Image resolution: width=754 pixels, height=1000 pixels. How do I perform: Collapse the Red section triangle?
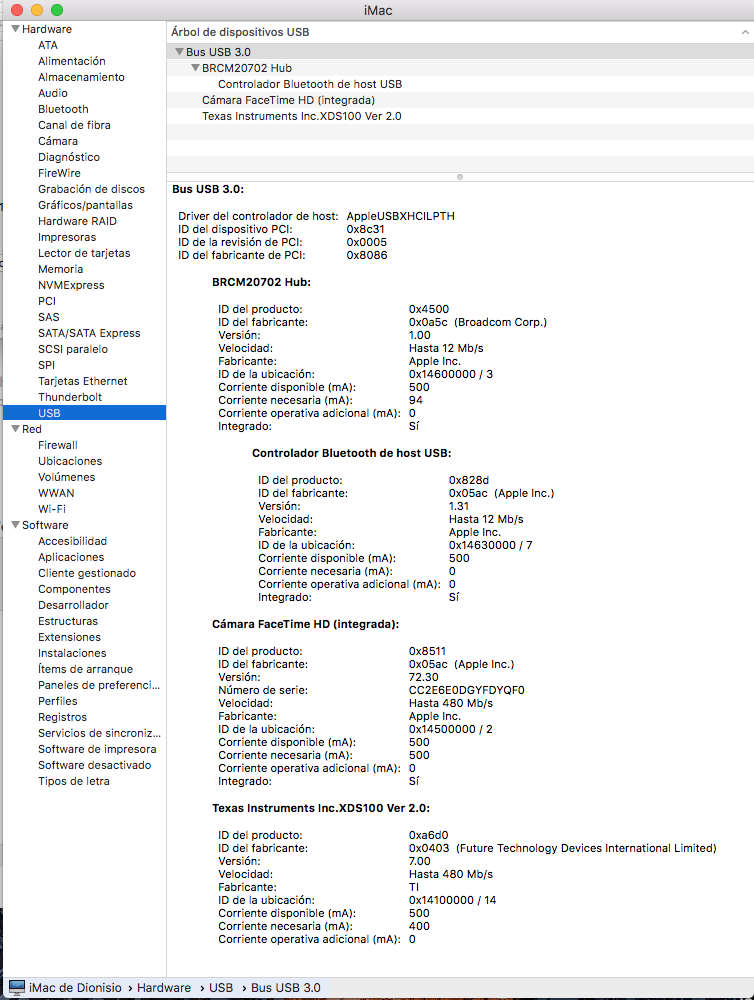tap(15, 429)
